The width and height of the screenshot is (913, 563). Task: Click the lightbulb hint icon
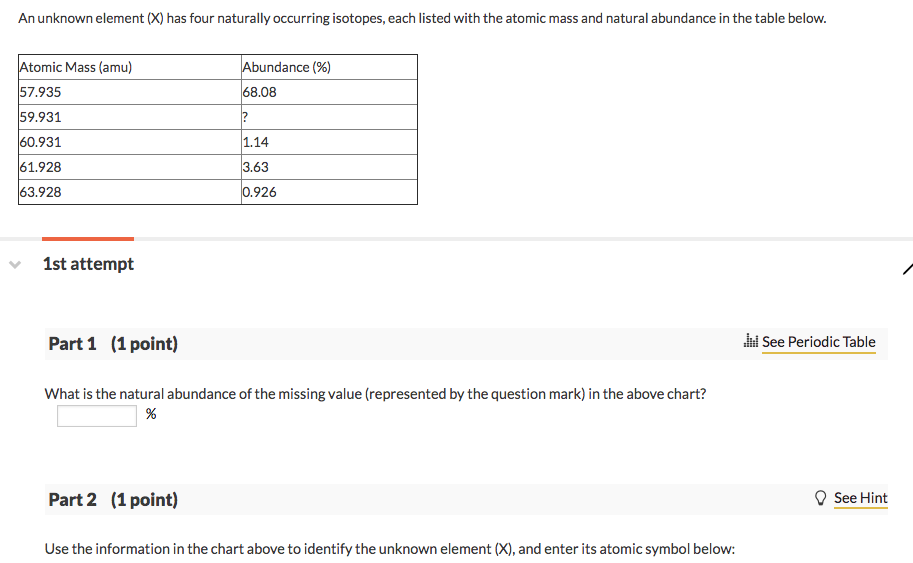(821, 498)
